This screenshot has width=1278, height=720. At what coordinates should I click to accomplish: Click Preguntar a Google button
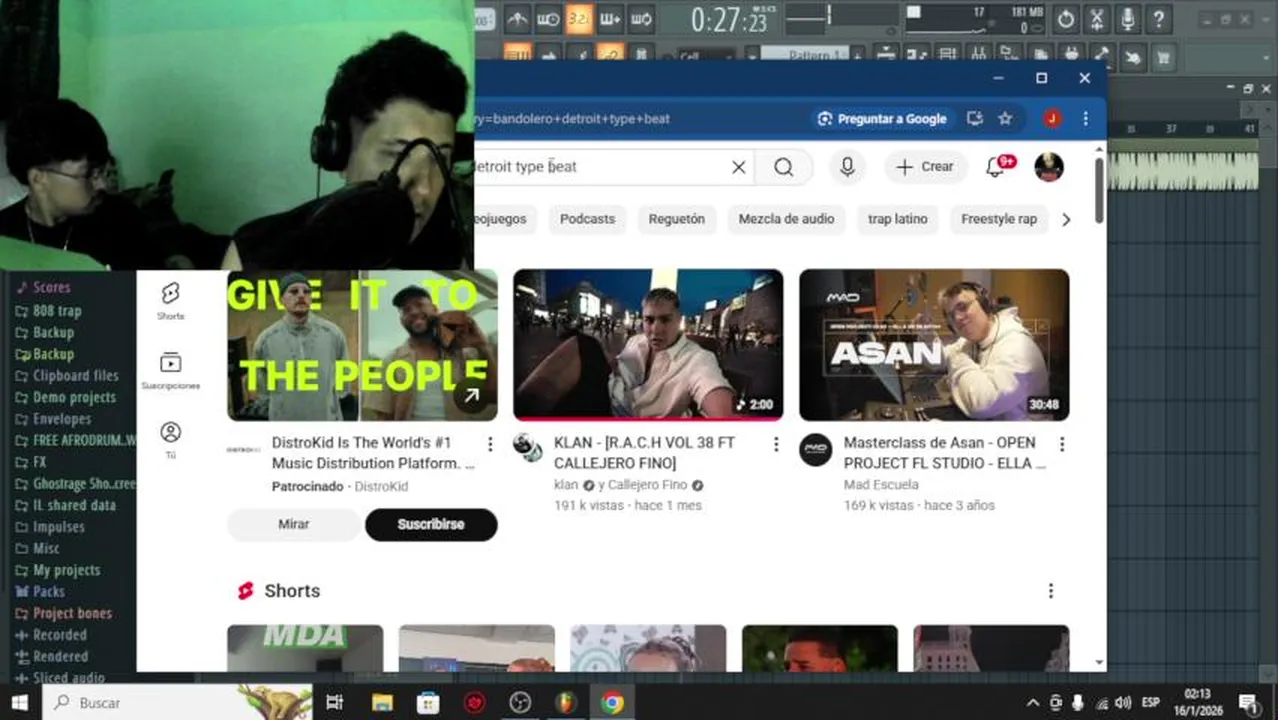pyautogui.click(x=882, y=118)
